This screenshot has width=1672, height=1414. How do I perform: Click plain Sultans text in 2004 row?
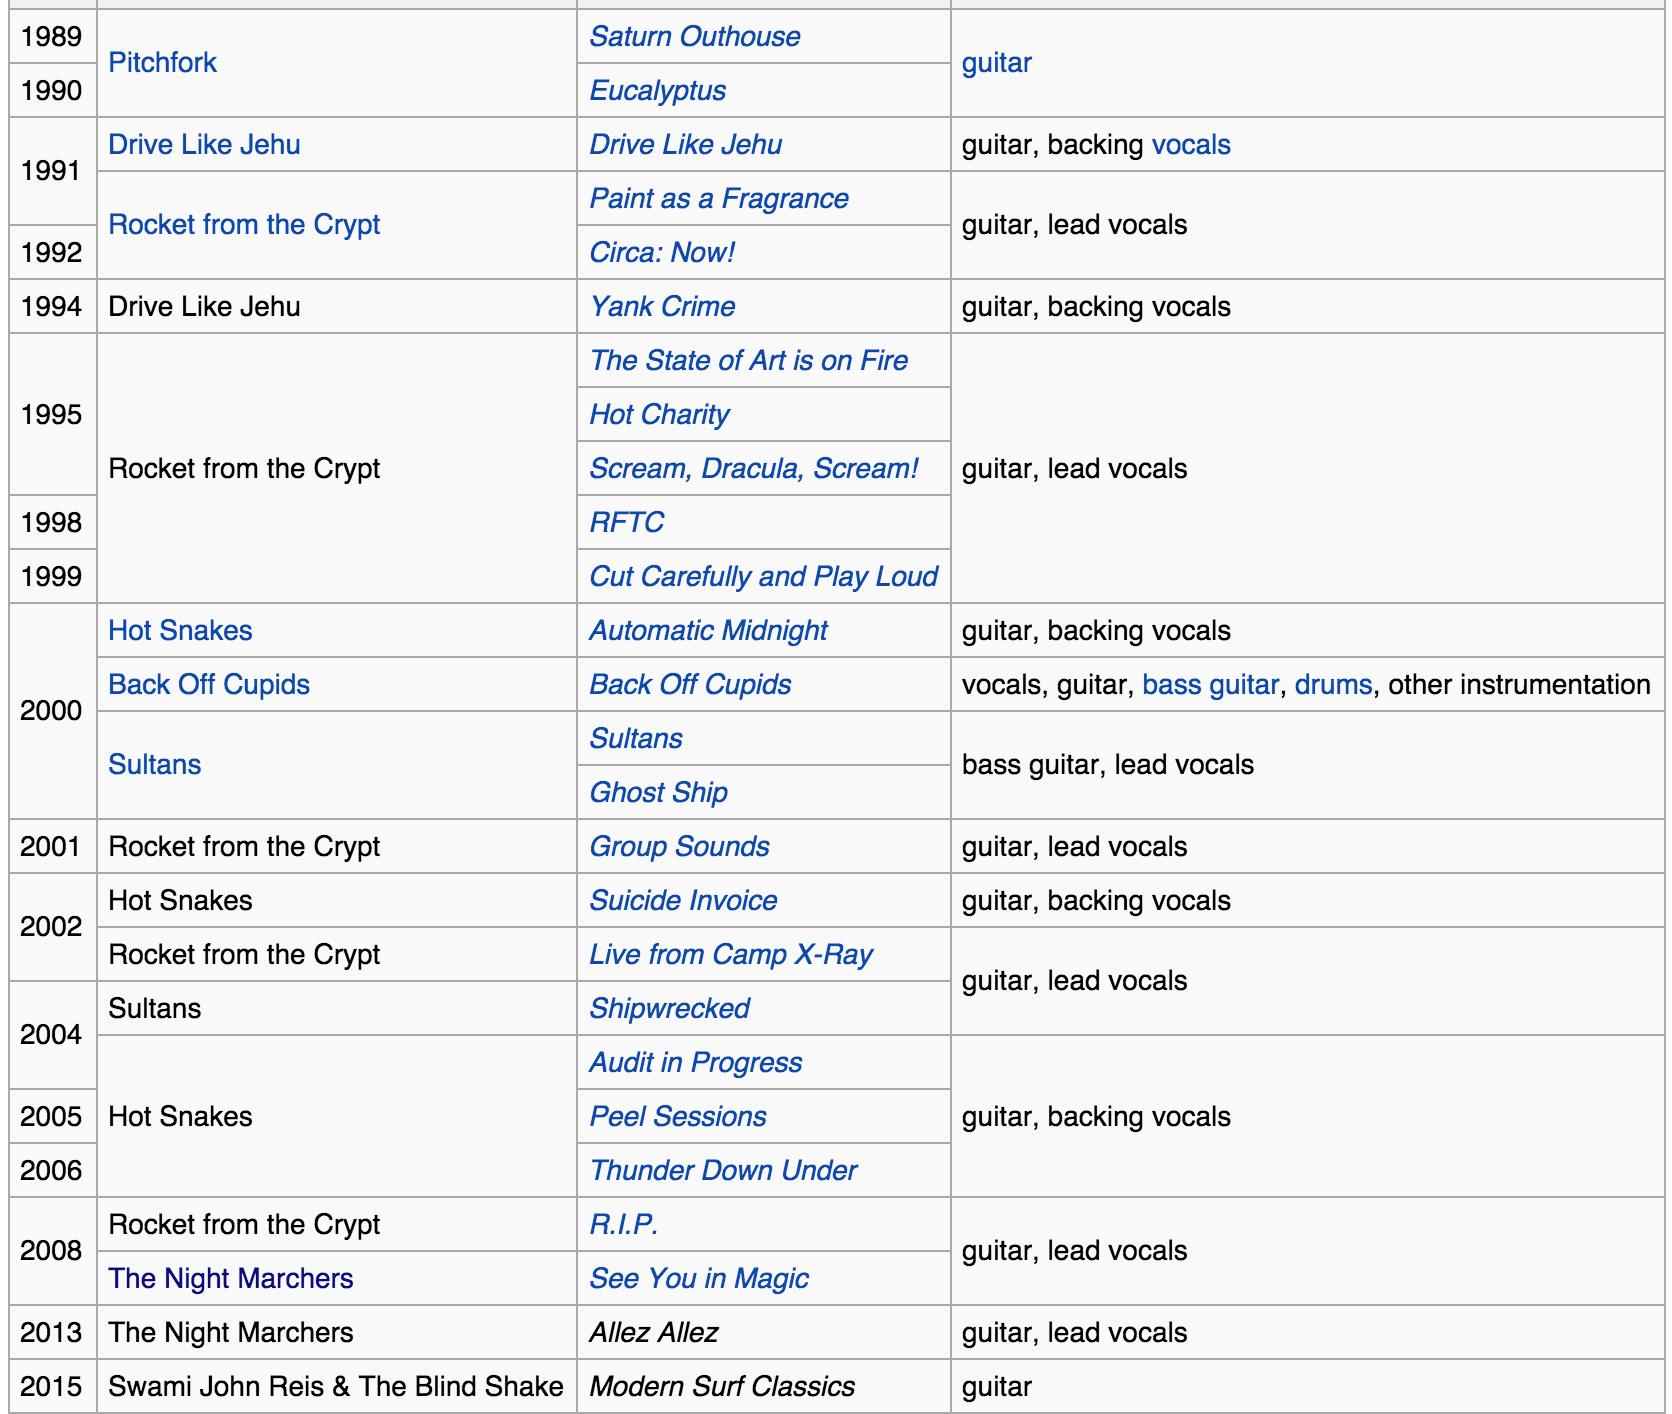click(x=155, y=1009)
